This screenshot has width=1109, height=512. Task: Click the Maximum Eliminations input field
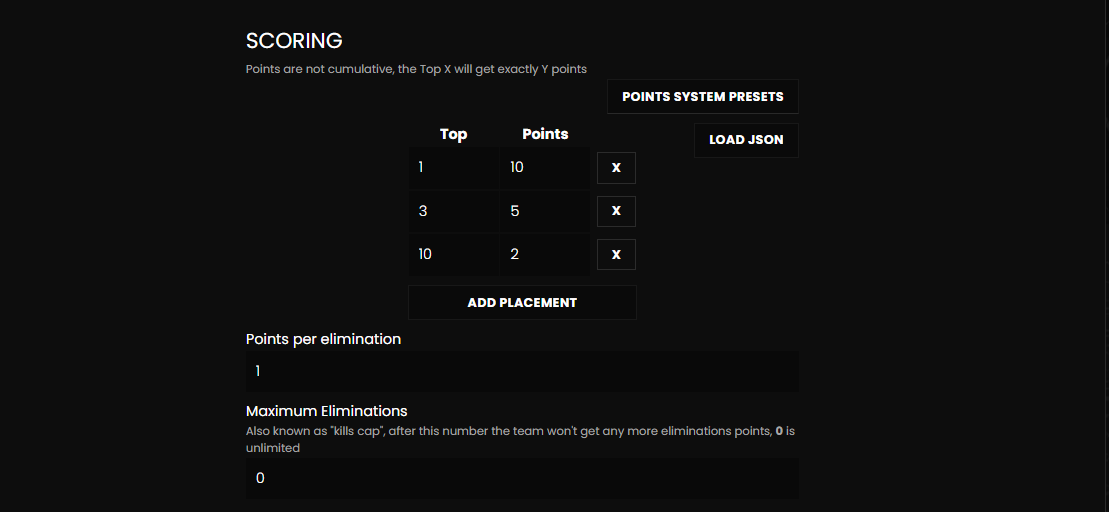522,478
